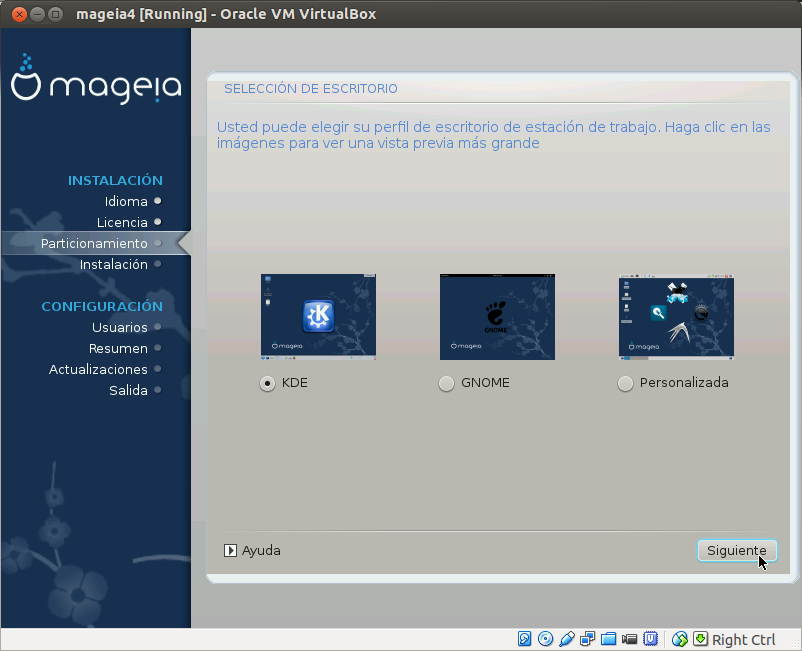Select Particionamiento in the installation steps
This screenshot has height=651, width=802.
pyautogui.click(x=94, y=243)
